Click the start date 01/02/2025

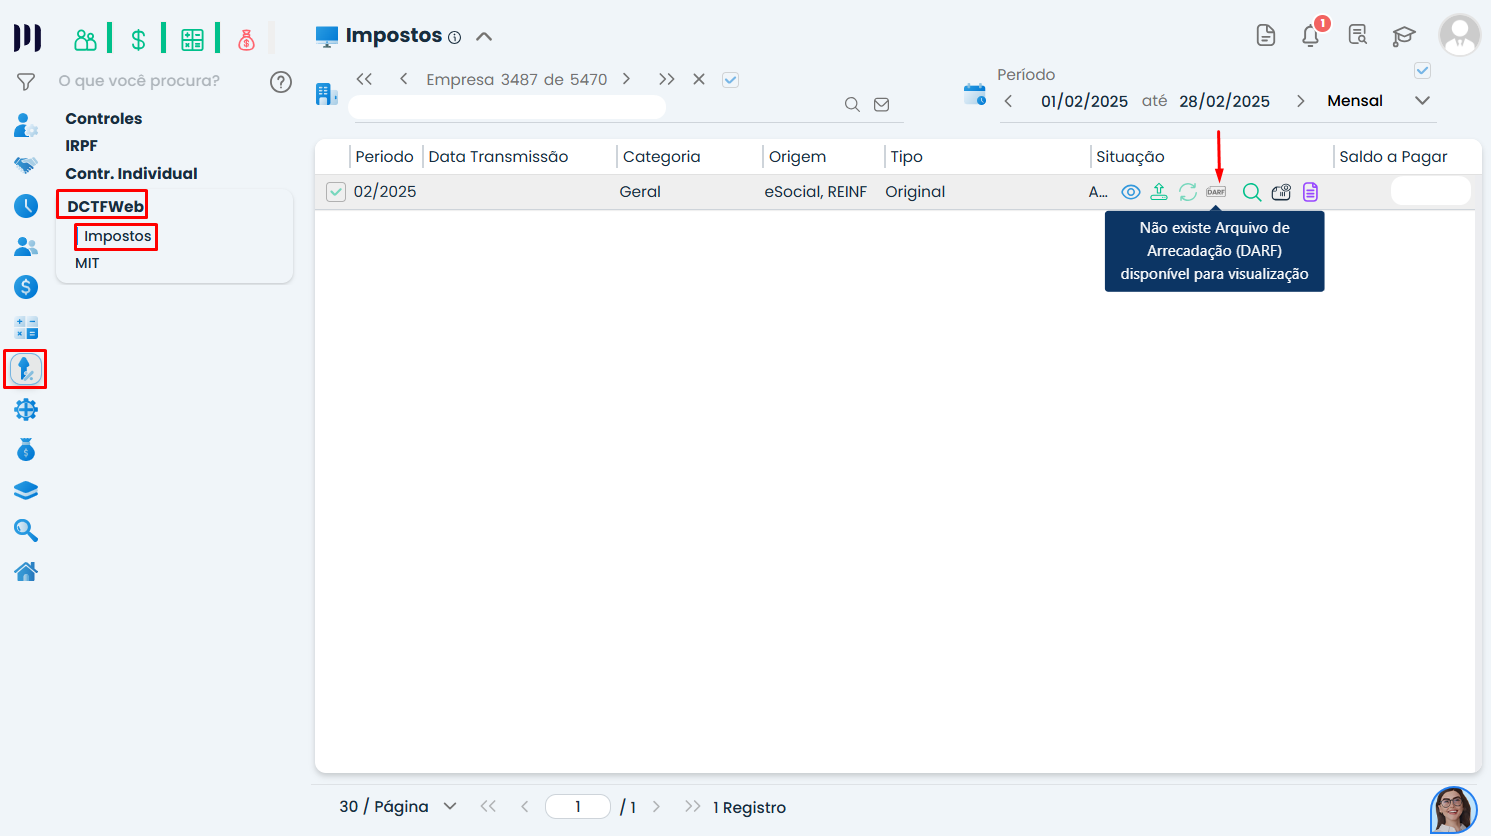click(1084, 101)
